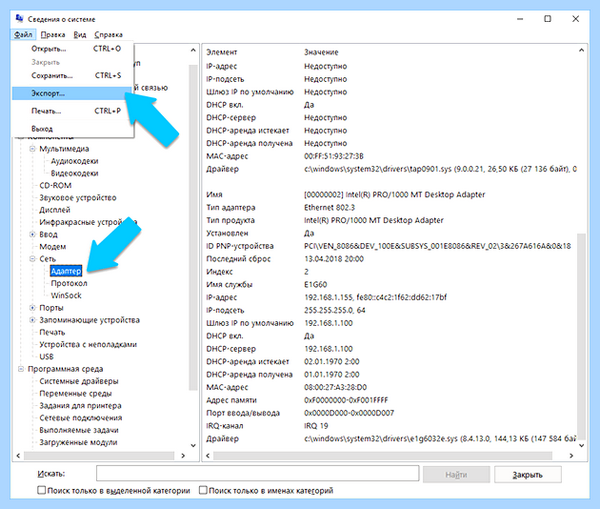The height and width of the screenshot is (509, 600).
Task: Collapse the Программная среда node
Action: [x=21, y=369]
